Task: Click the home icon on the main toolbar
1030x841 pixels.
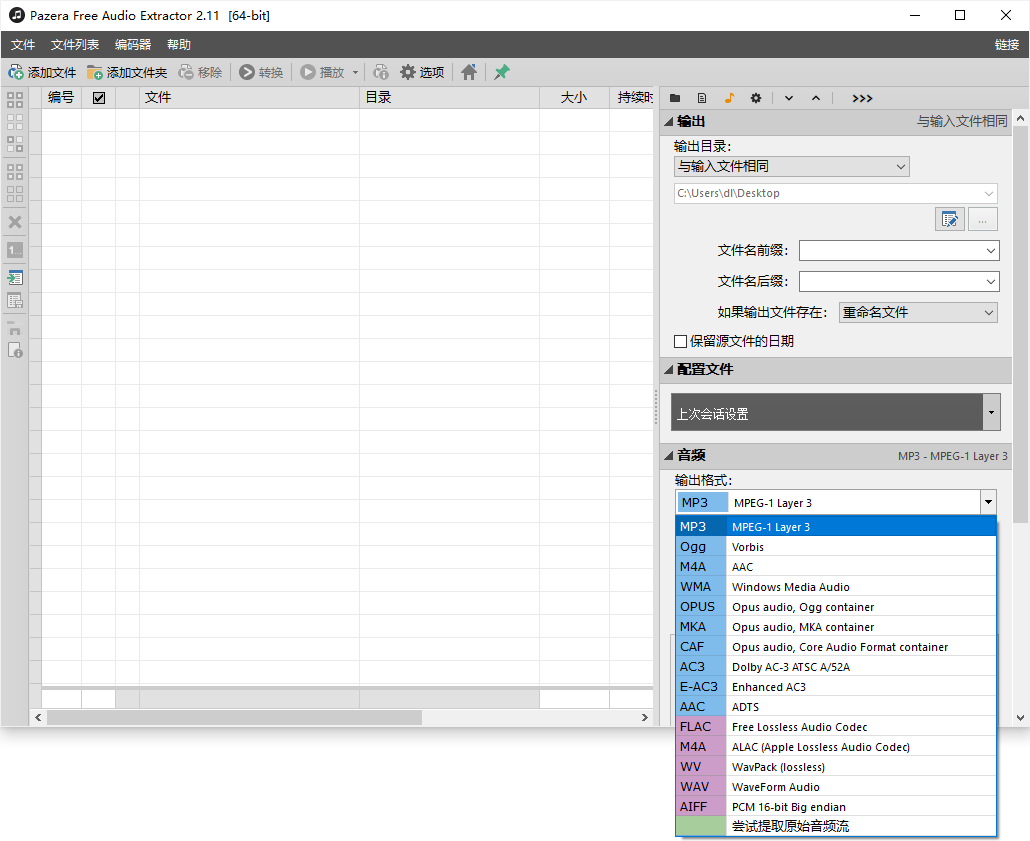Action: [x=468, y=71]
